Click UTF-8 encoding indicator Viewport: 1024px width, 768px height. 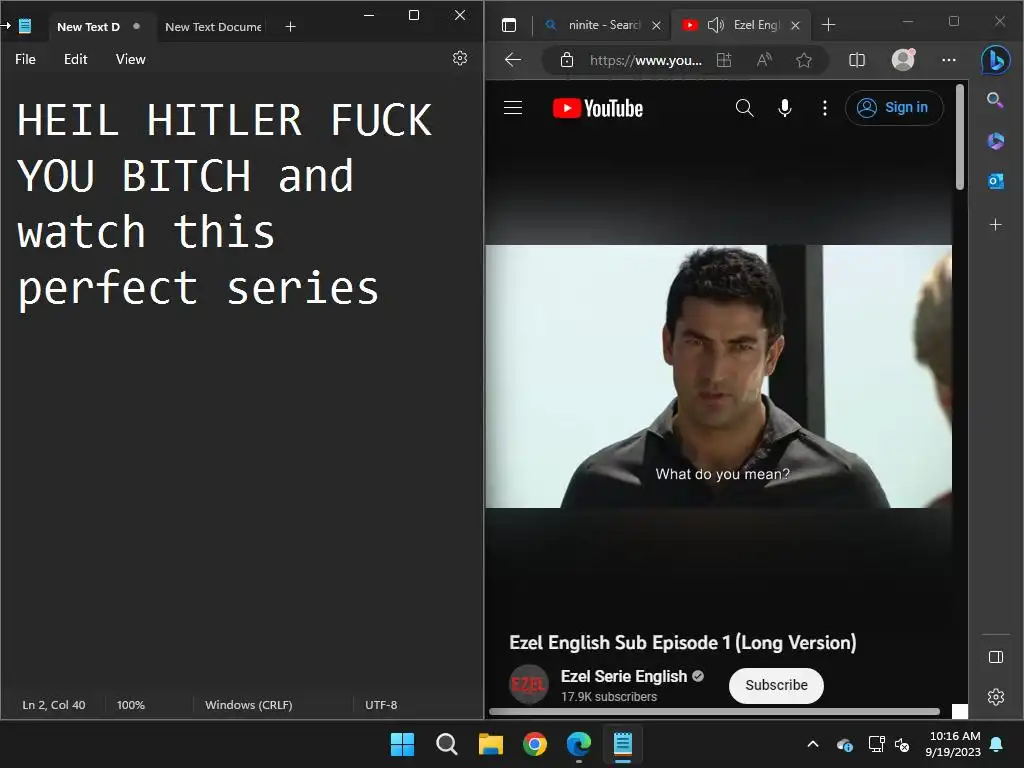381,705
